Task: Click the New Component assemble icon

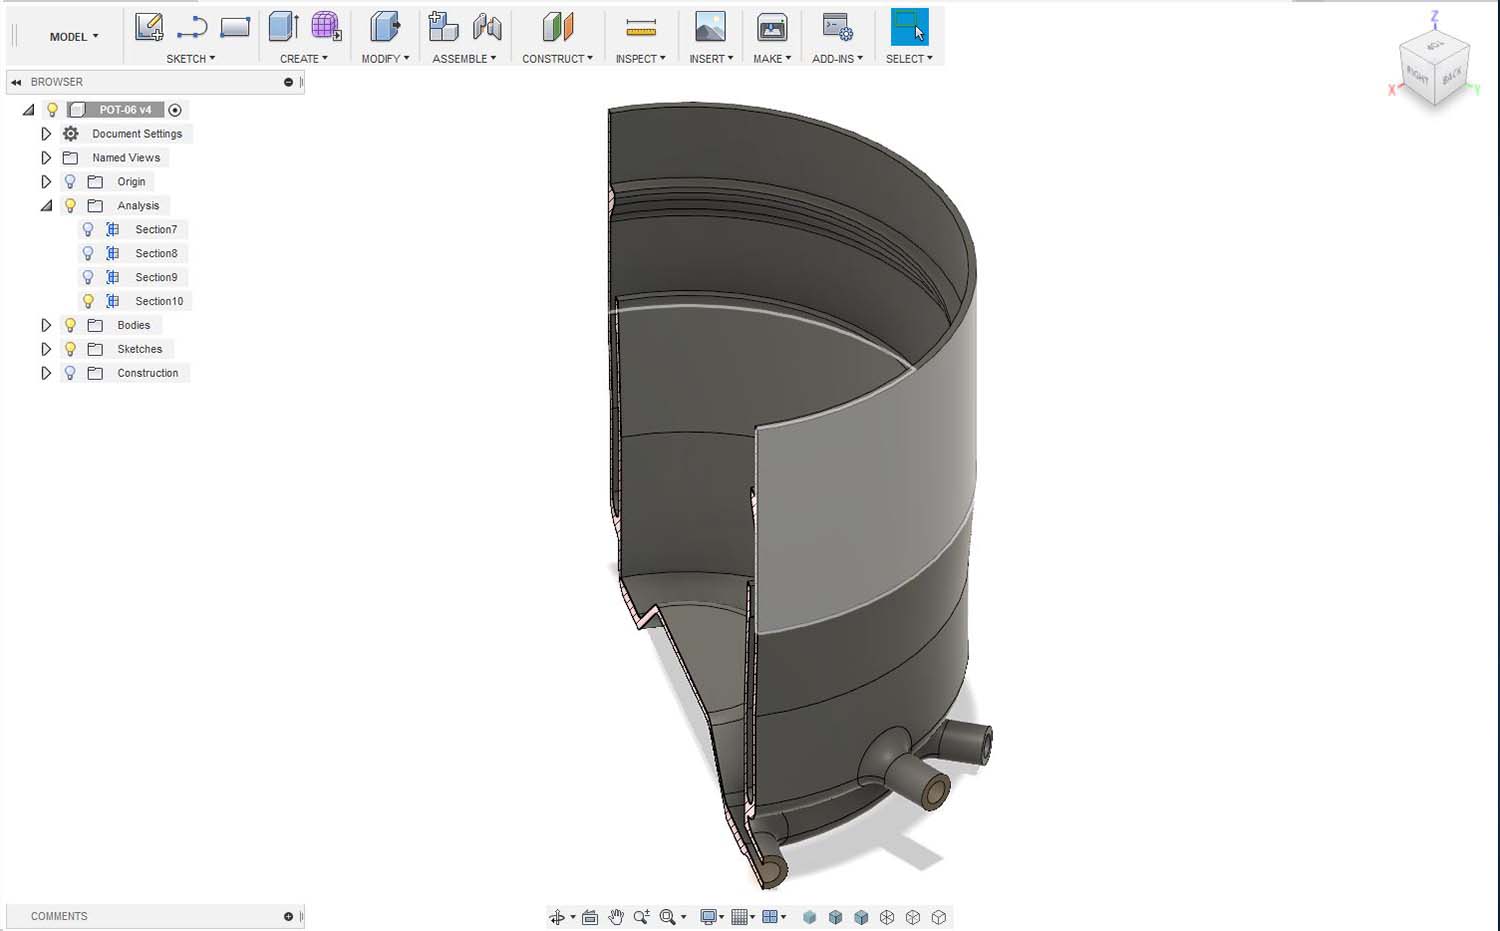Action: (443, 27)
